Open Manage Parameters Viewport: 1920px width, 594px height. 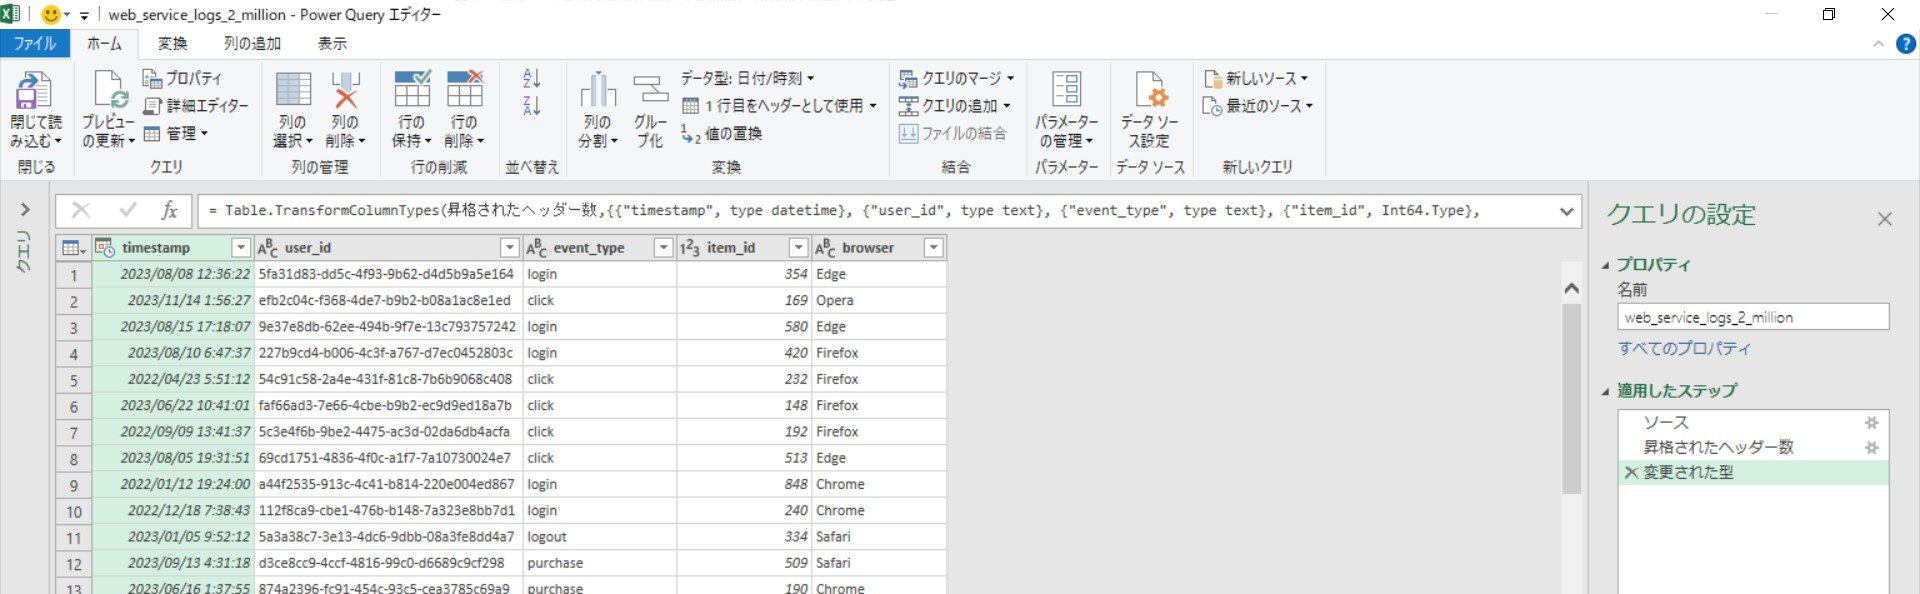(1066, 110)
